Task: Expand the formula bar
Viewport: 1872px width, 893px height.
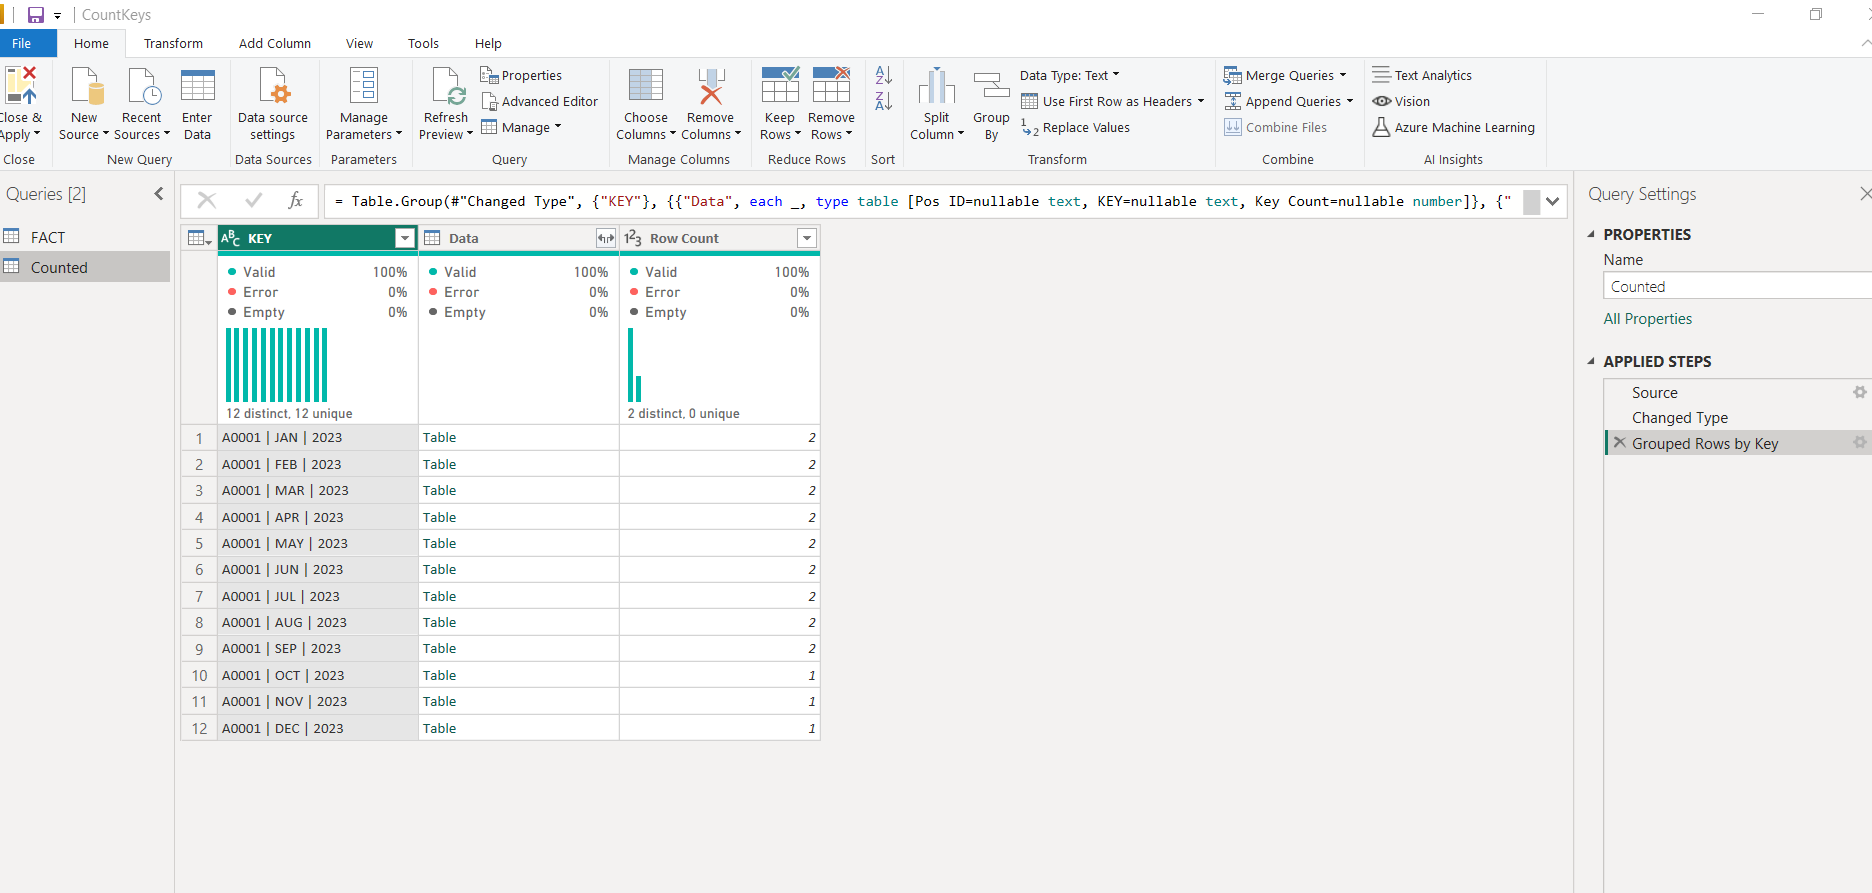Action: pos(1552,201)
